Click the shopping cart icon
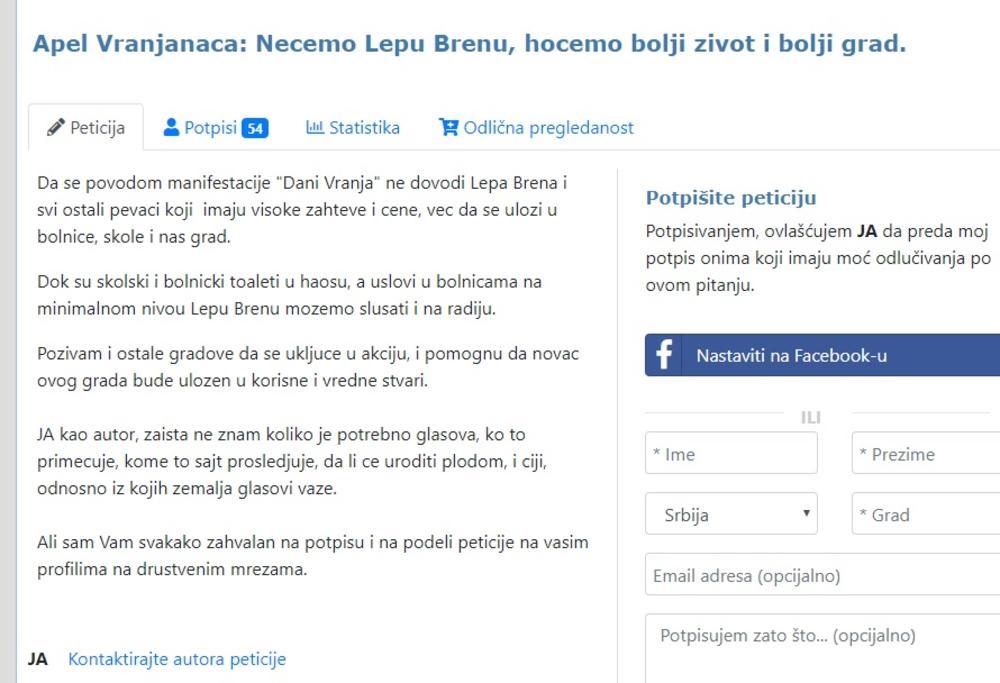 [448, 127]
